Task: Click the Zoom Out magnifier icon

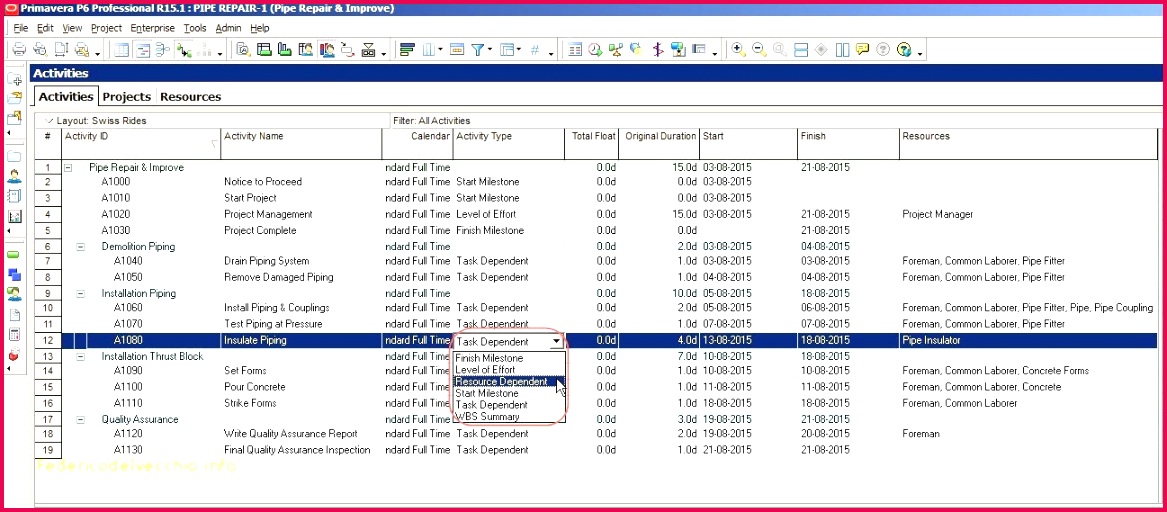Action: (758, 49)
